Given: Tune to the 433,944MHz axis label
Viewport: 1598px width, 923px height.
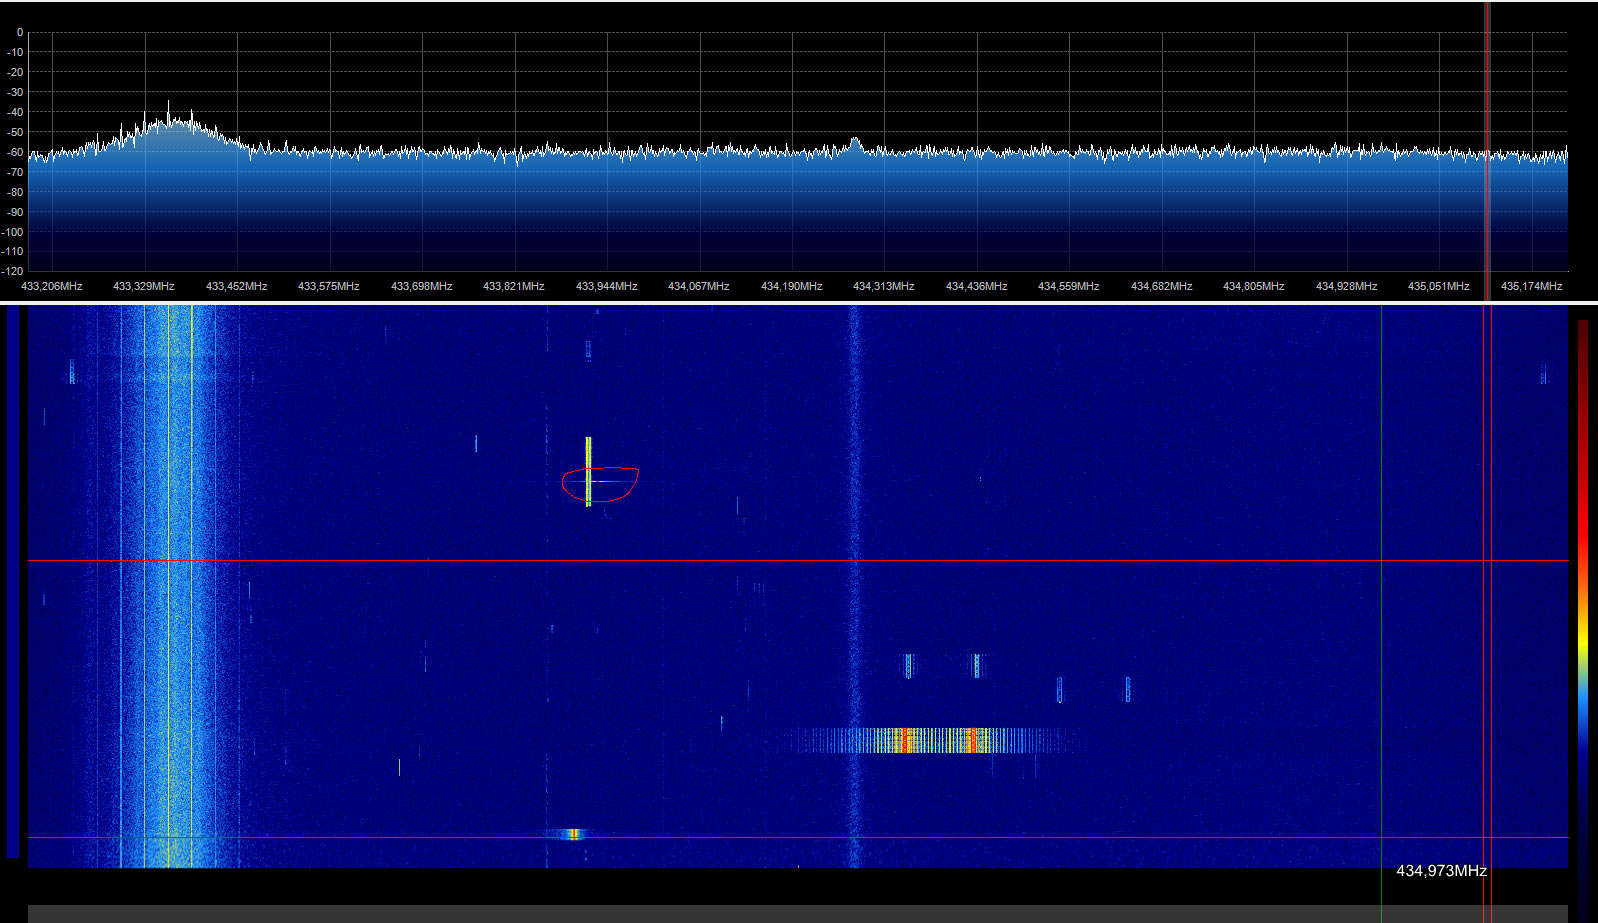Looking at the screenshot, I should [607, 286].
